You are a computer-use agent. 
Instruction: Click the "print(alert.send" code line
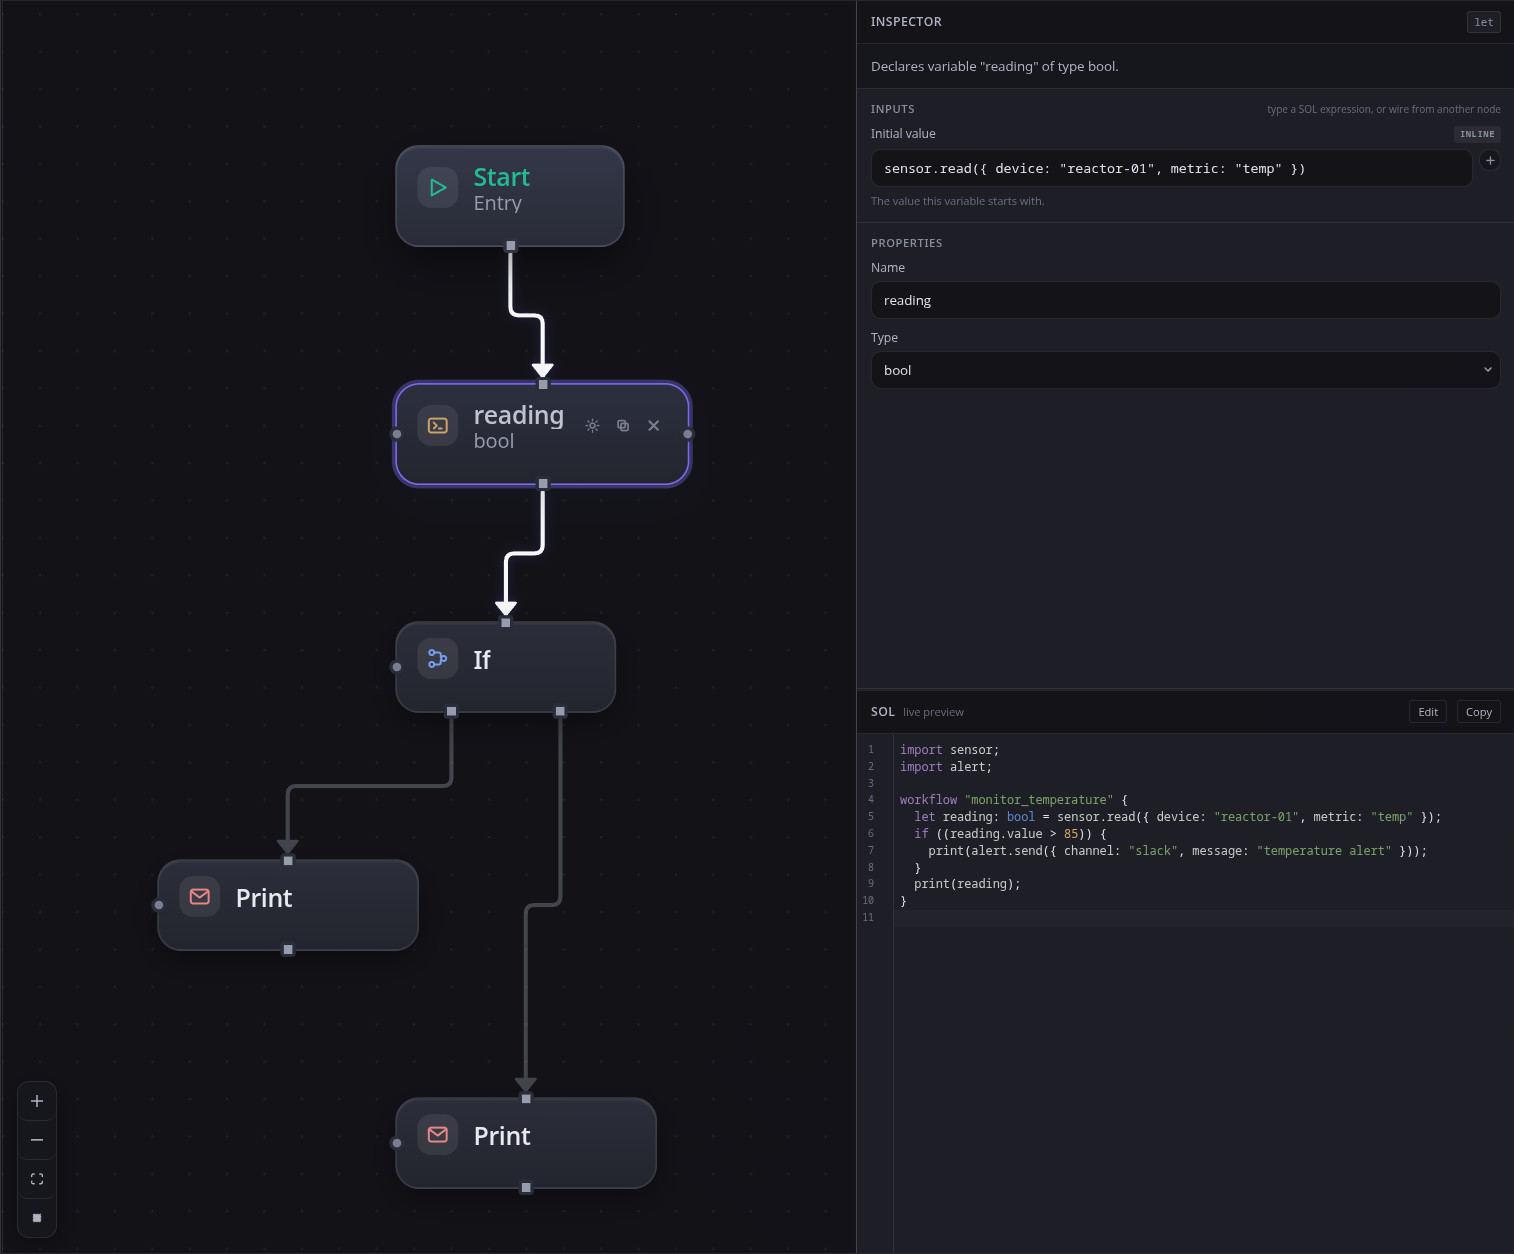tap(1178, 851)
